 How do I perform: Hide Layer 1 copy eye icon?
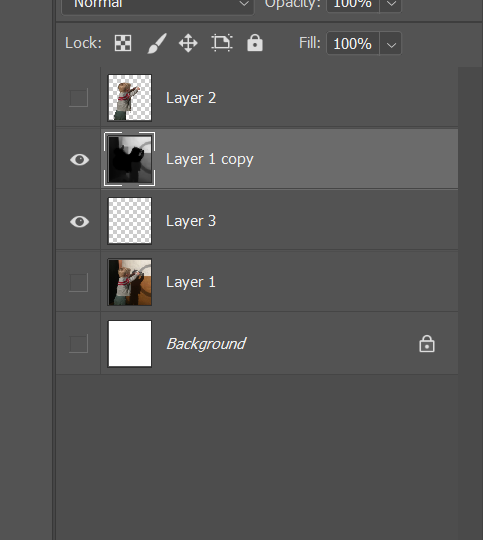[80, 160]
